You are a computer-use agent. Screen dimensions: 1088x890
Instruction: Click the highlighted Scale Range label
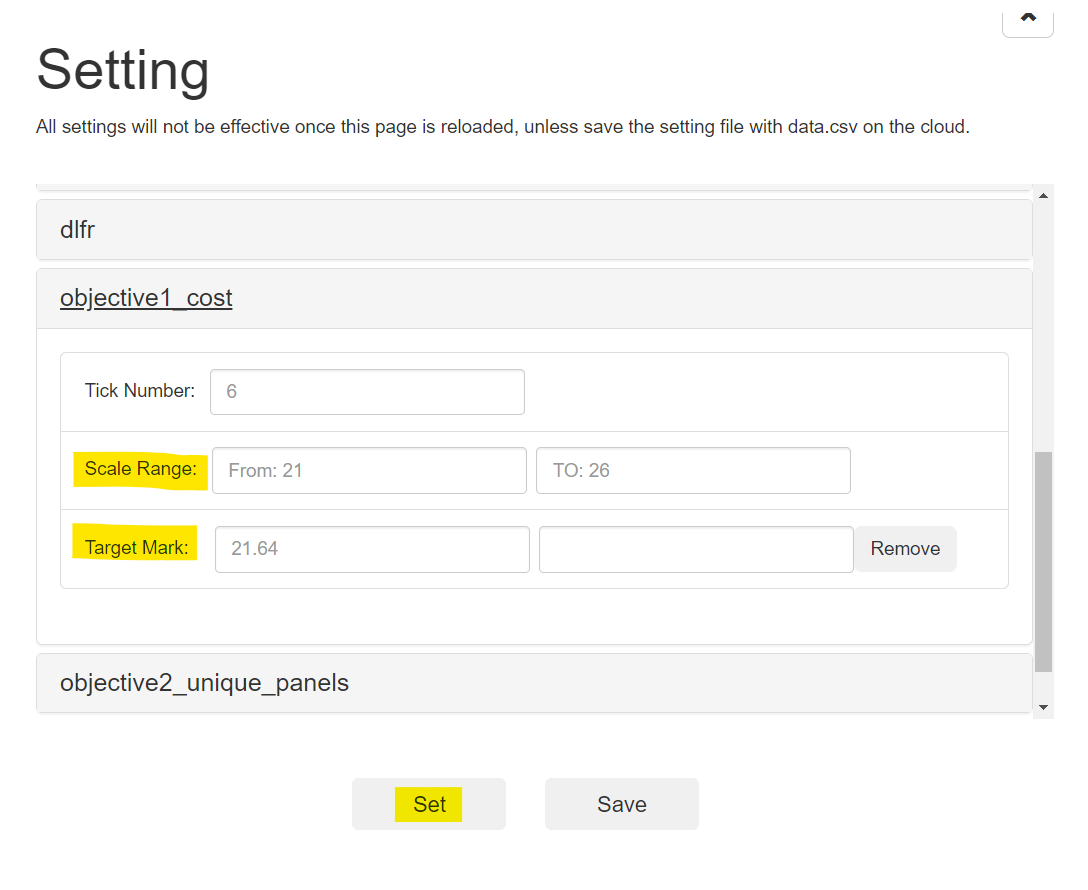(x=140, y=469)
